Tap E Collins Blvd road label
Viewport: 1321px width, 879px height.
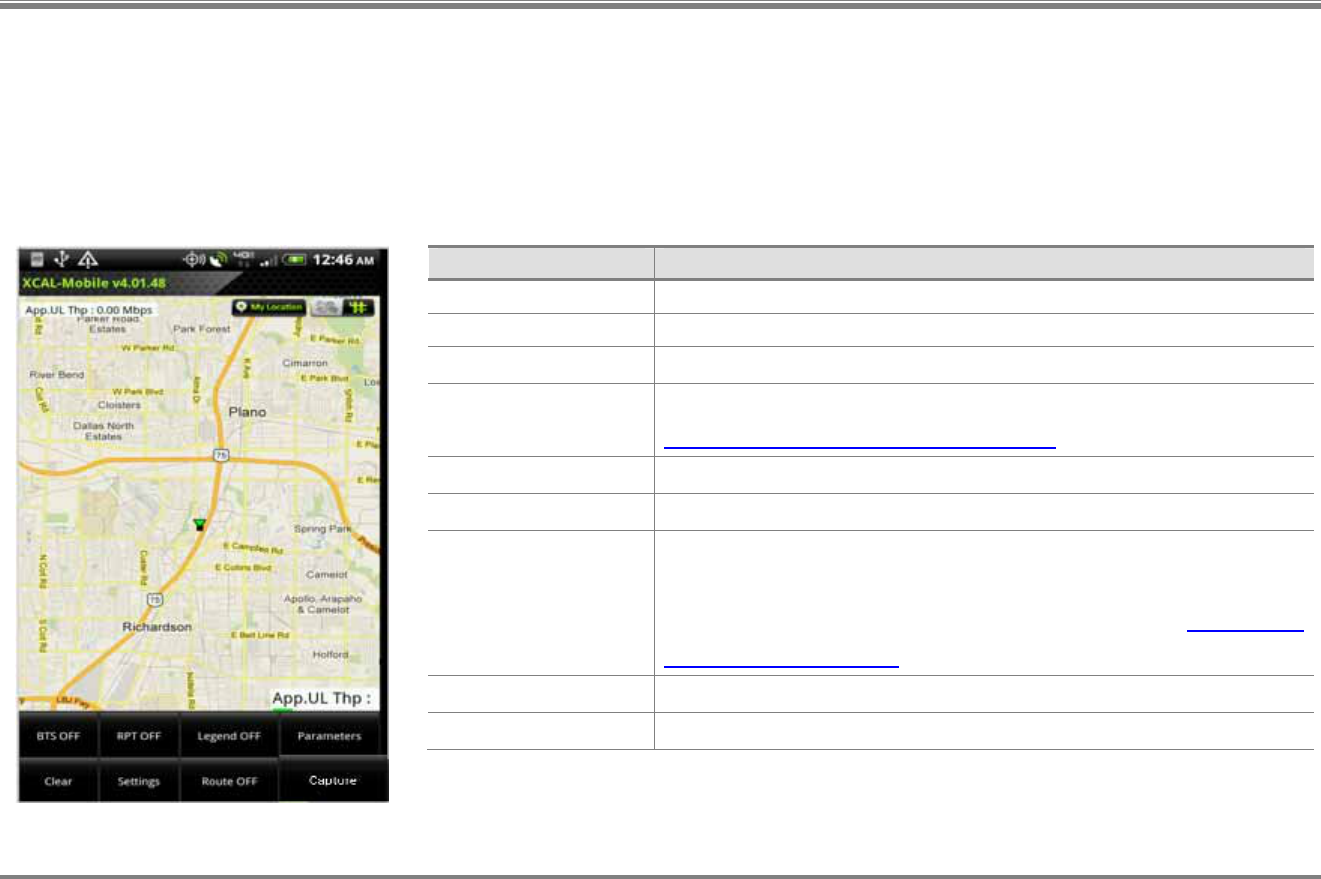pyautogui.click(x=244, y=567)
